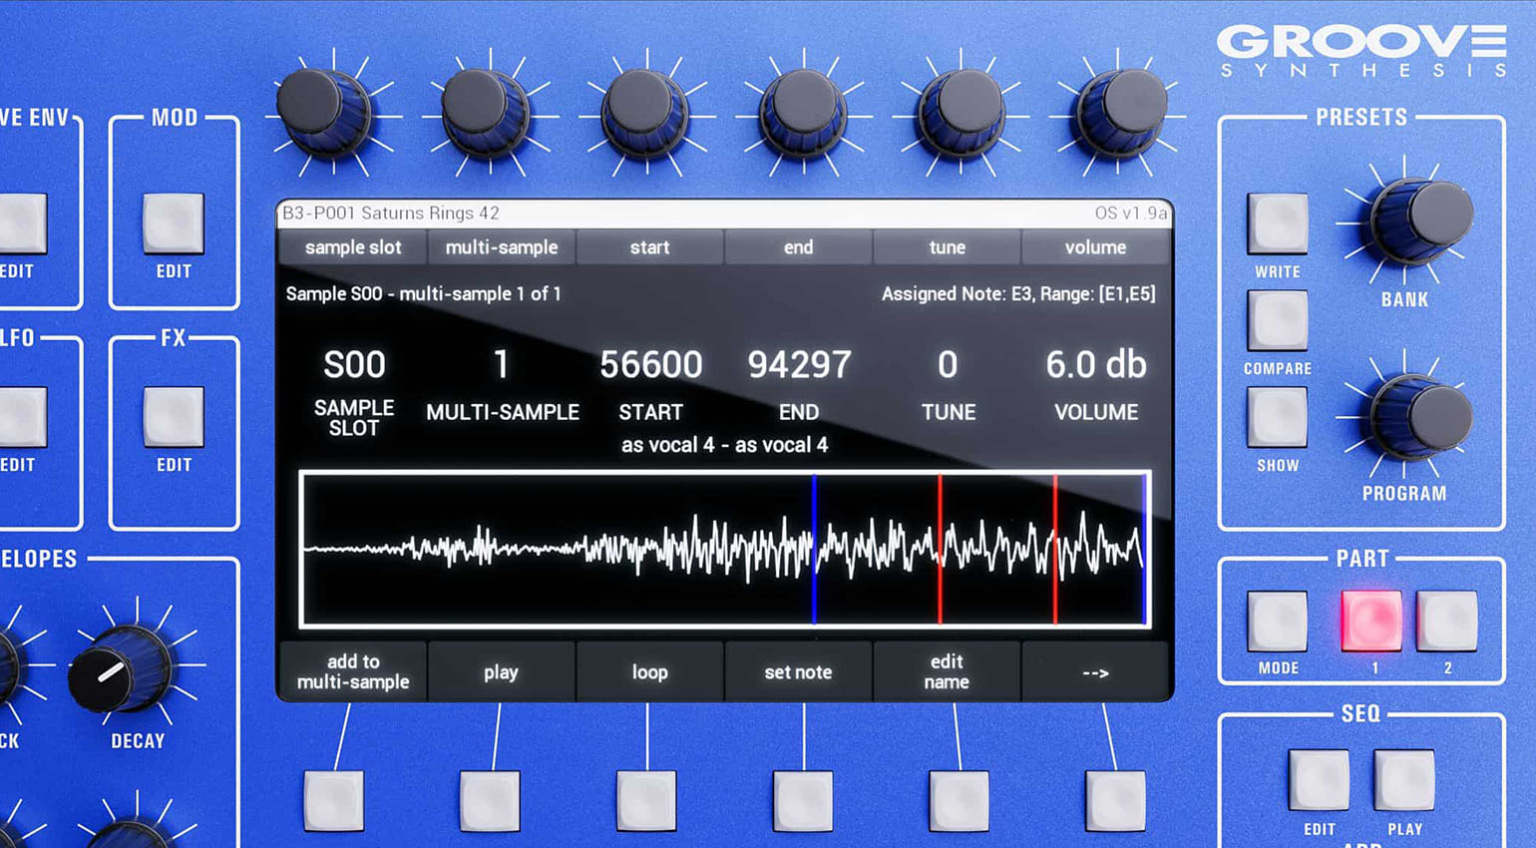The image size is (1536, 848).
Task: Select the red loop marker in the waveform
Action: coord(941,548)
